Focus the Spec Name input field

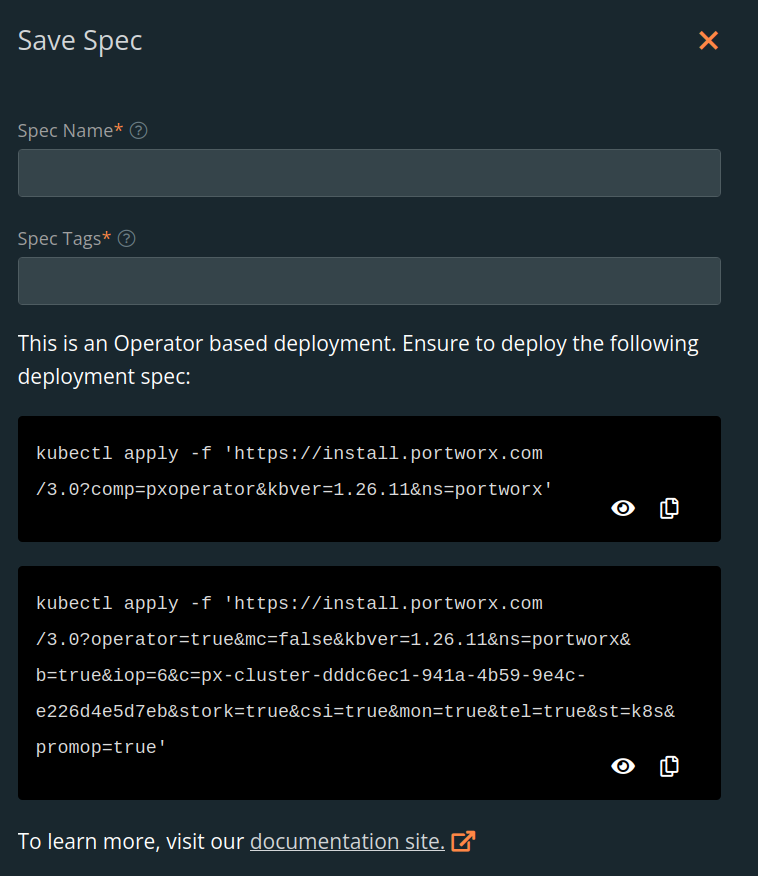click(369, 173)
